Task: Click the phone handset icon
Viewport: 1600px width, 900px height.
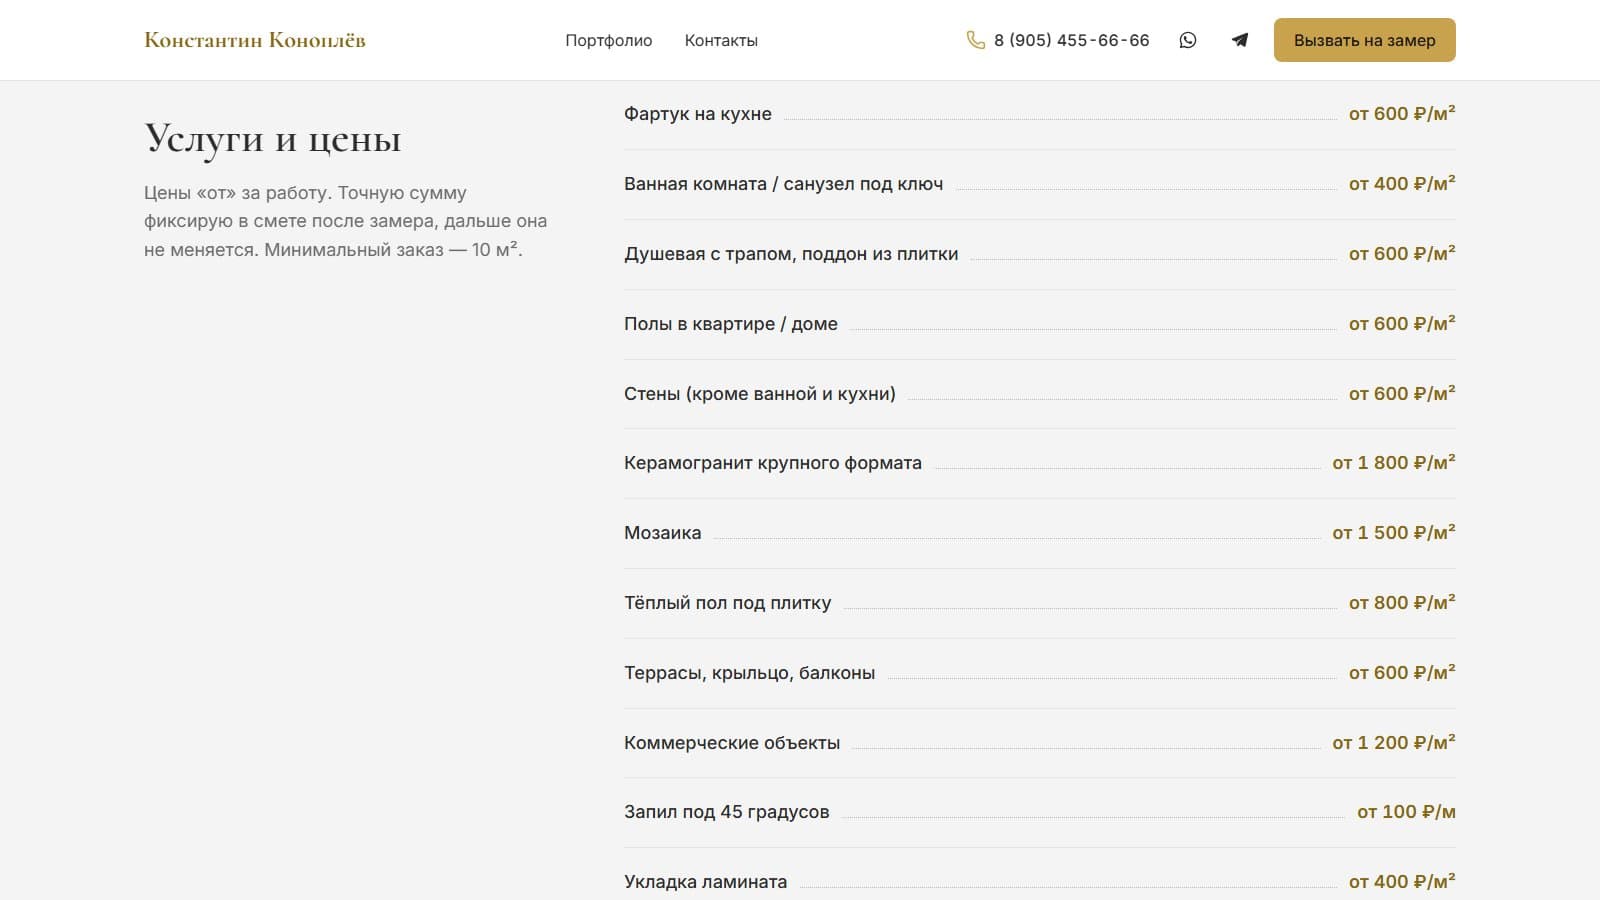Action: [x=976, y=40]
